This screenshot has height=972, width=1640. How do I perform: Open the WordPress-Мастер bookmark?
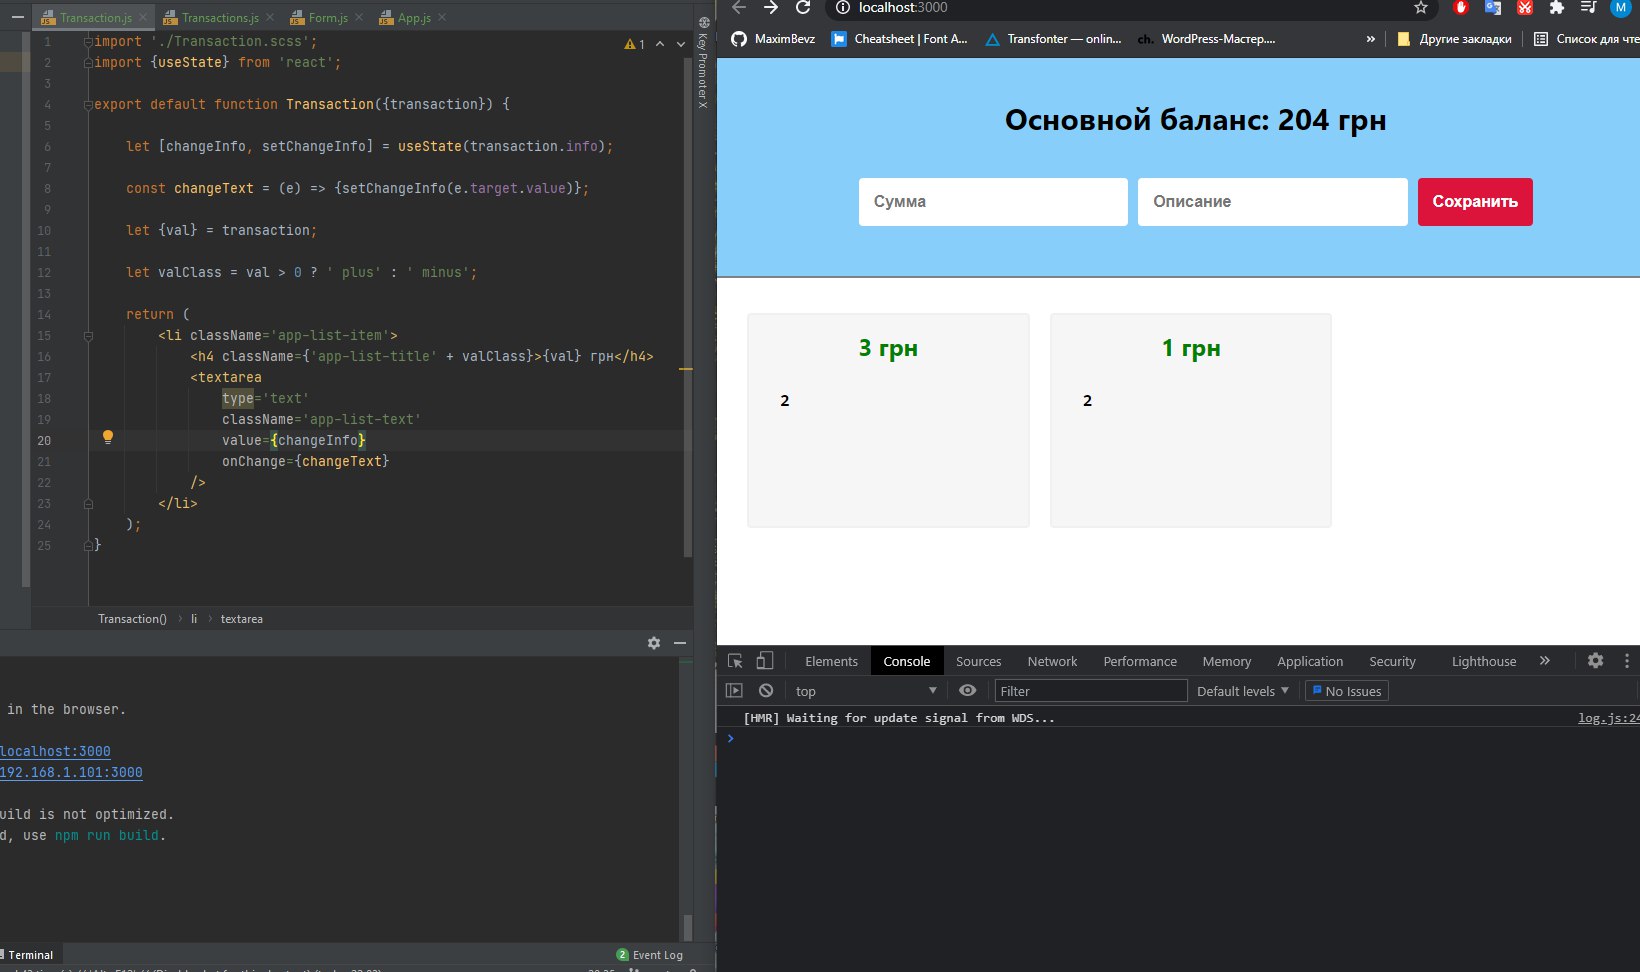click(1207, 39)
